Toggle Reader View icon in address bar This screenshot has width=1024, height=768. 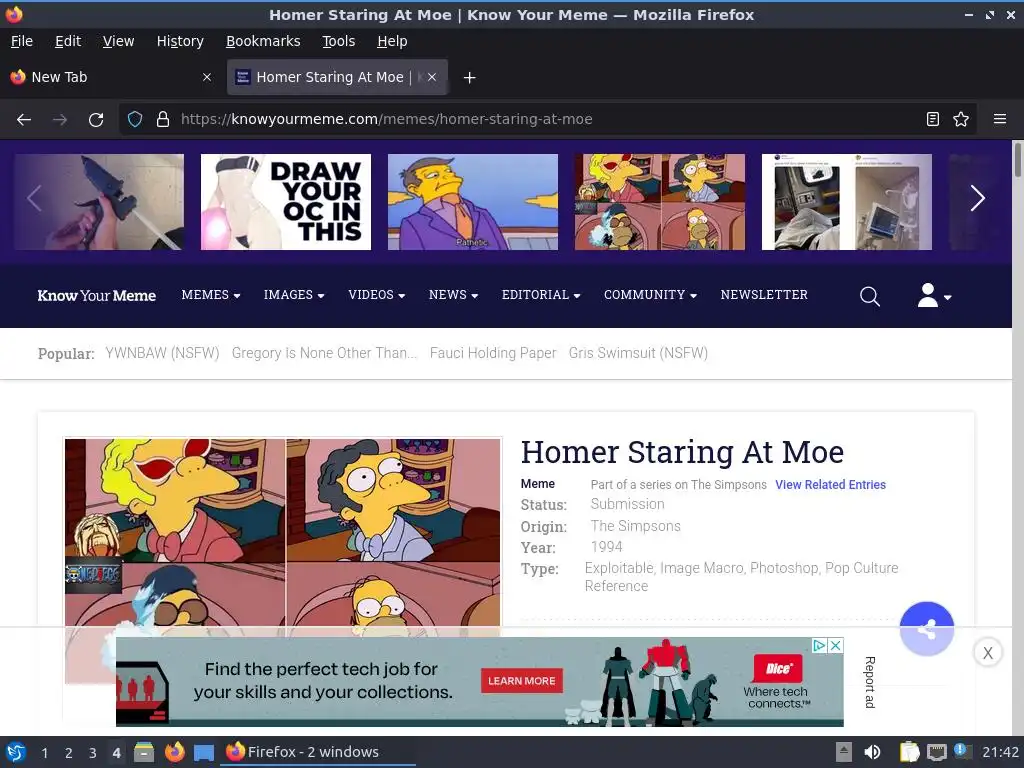point(933,120)
